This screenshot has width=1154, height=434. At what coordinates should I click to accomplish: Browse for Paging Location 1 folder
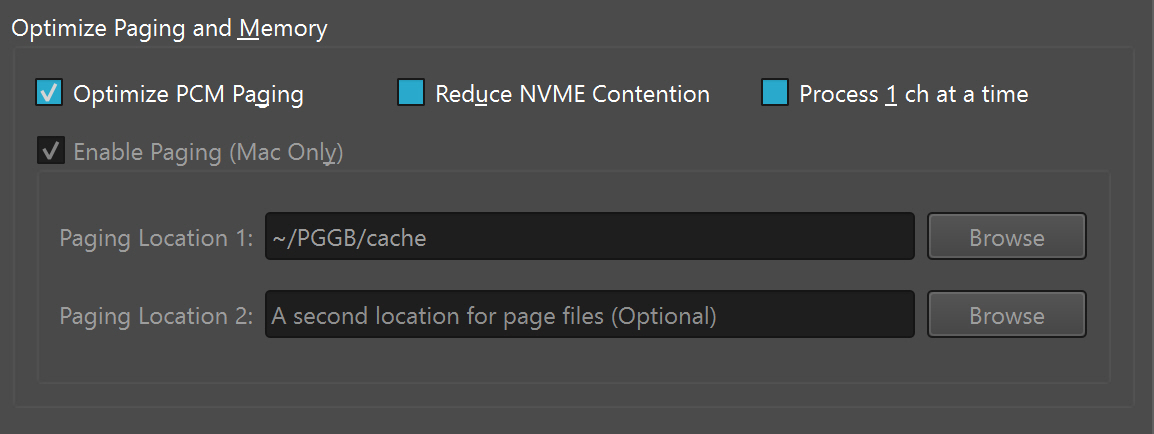click(x=1006, y=236)
